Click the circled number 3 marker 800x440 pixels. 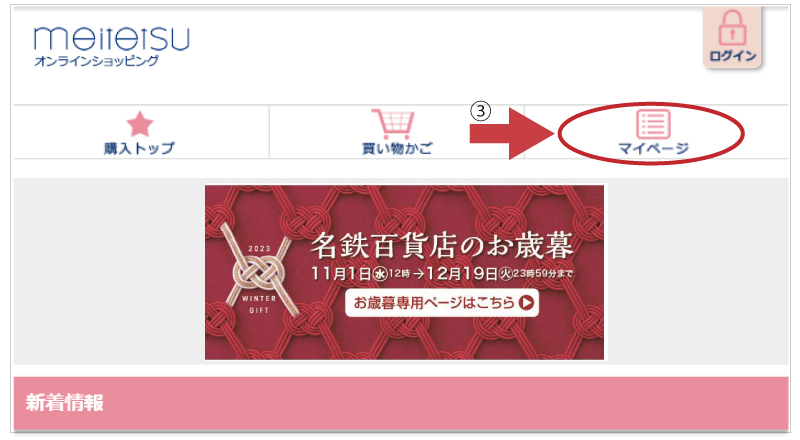point(481,111)
